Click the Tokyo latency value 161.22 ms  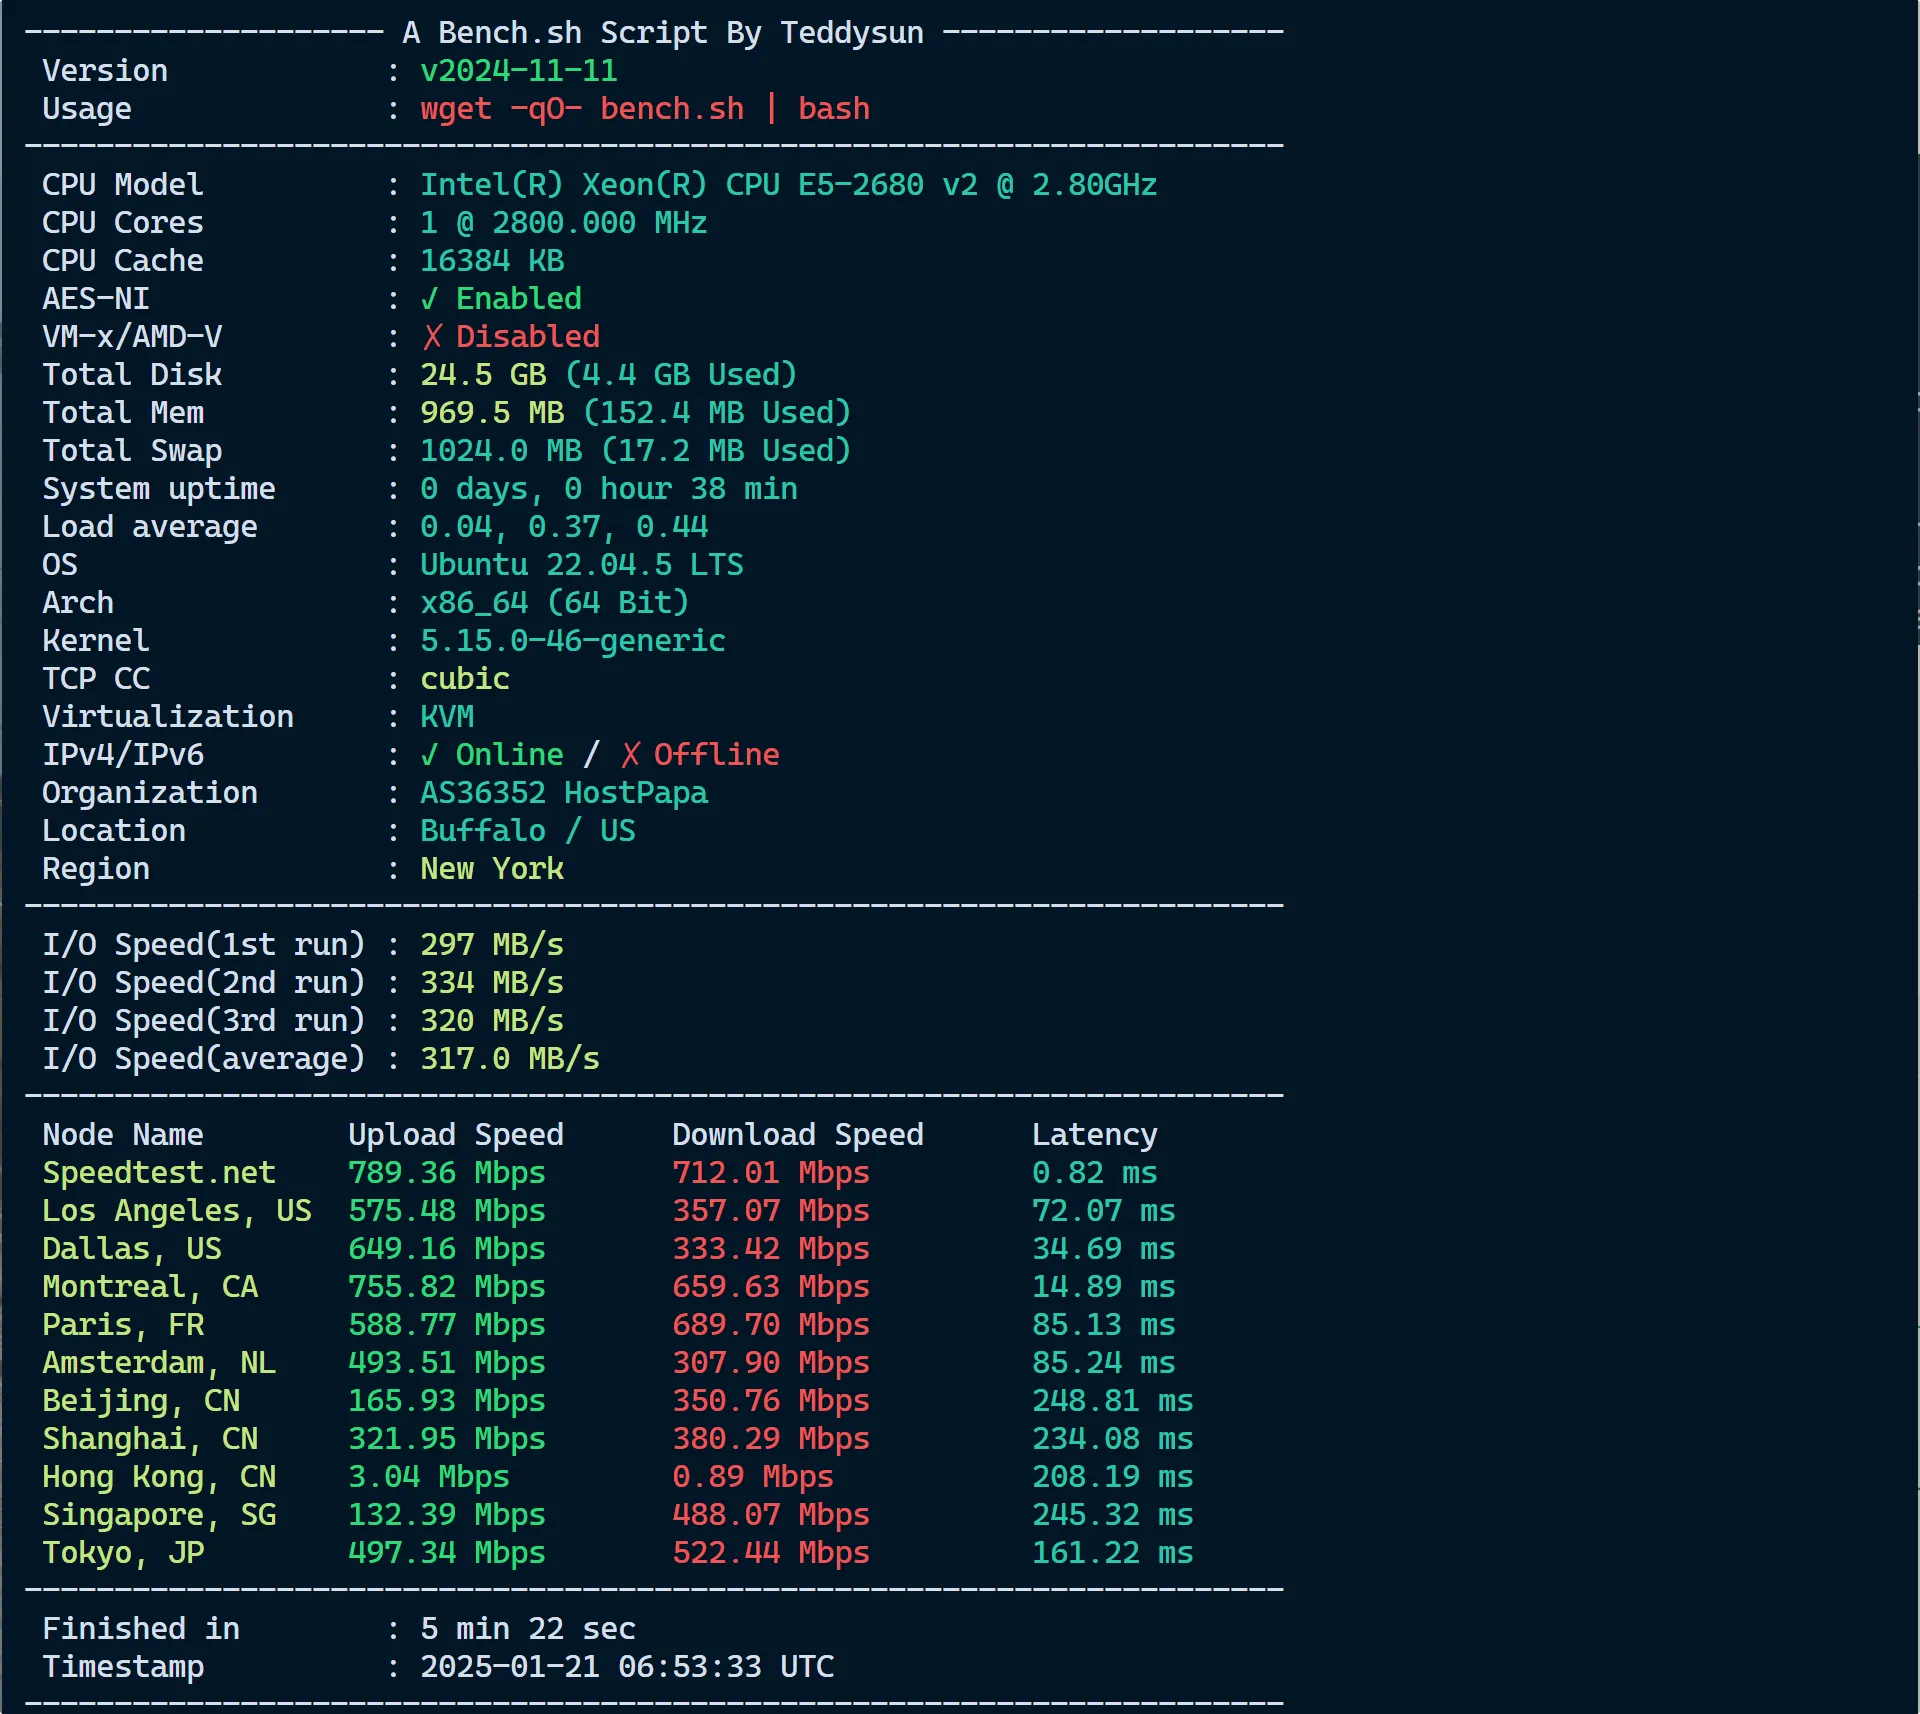(x=1112, y=1553)
